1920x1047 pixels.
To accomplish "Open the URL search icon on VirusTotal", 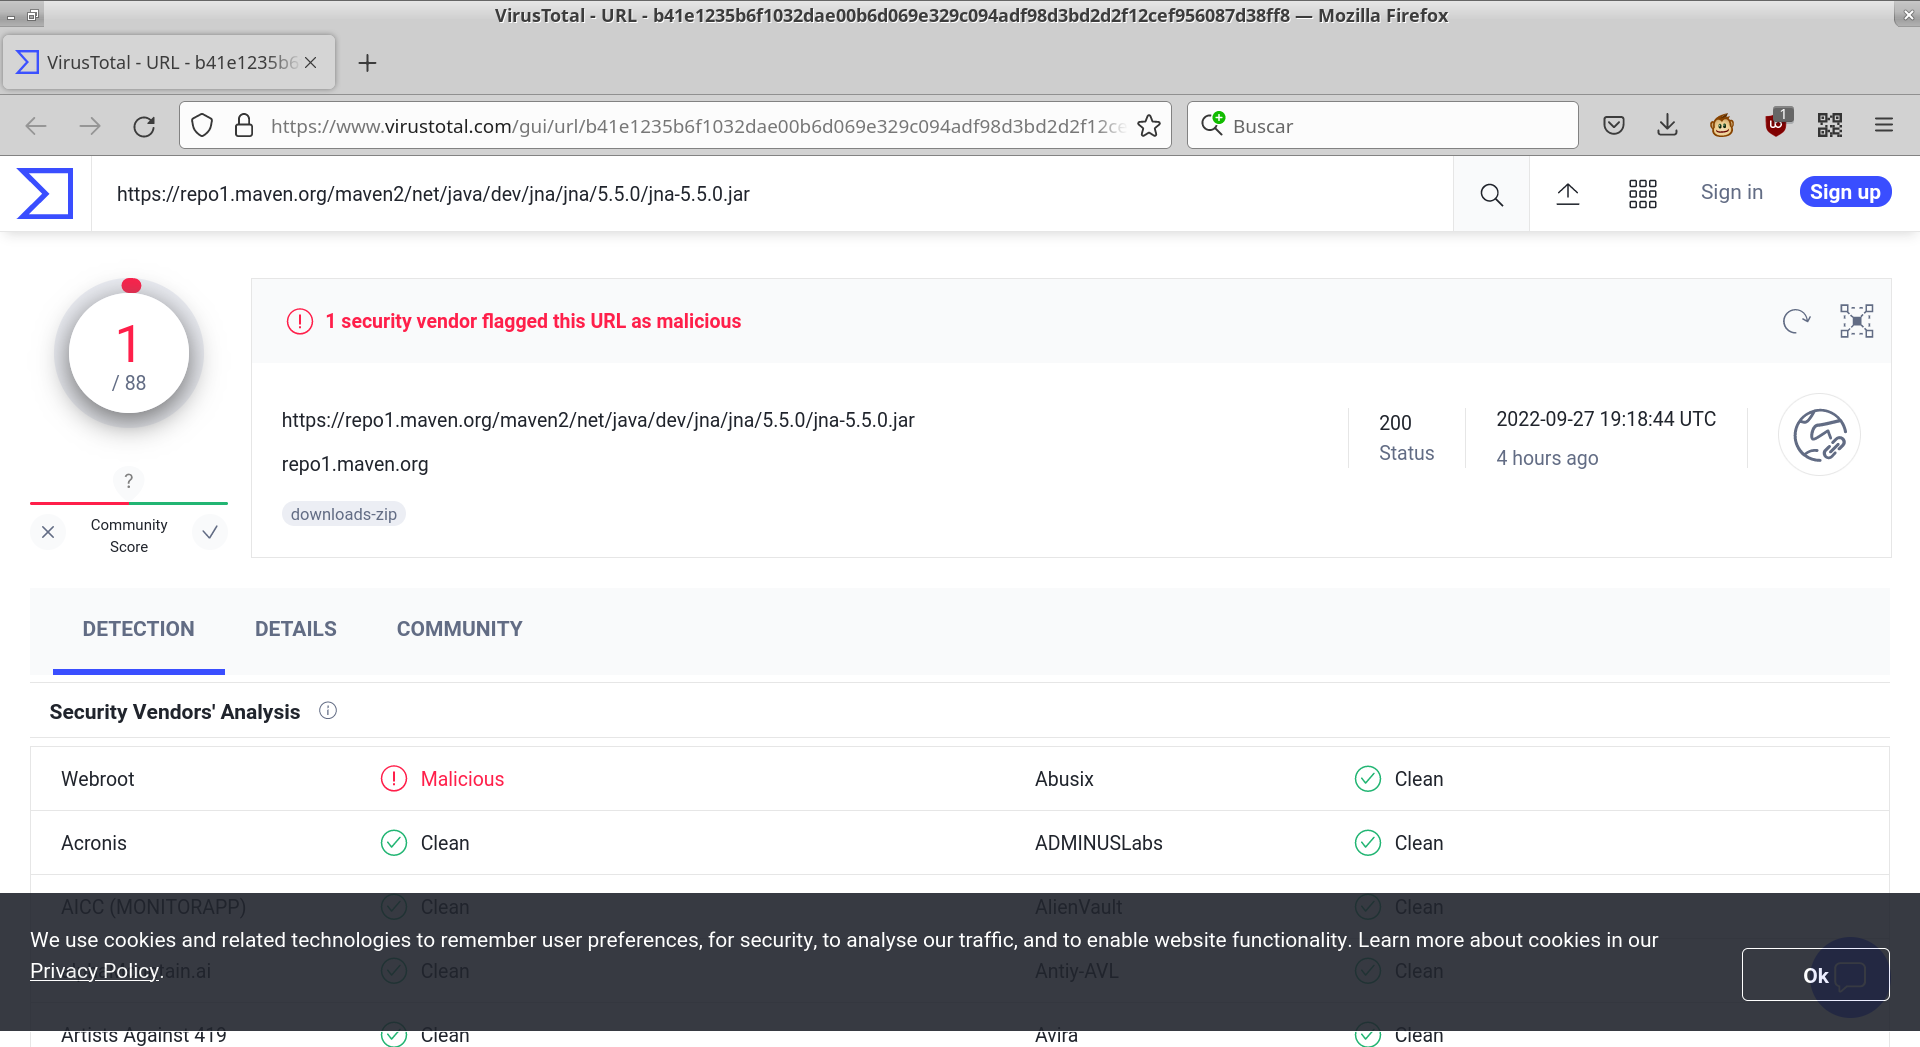I will [x=1490, y=194].
